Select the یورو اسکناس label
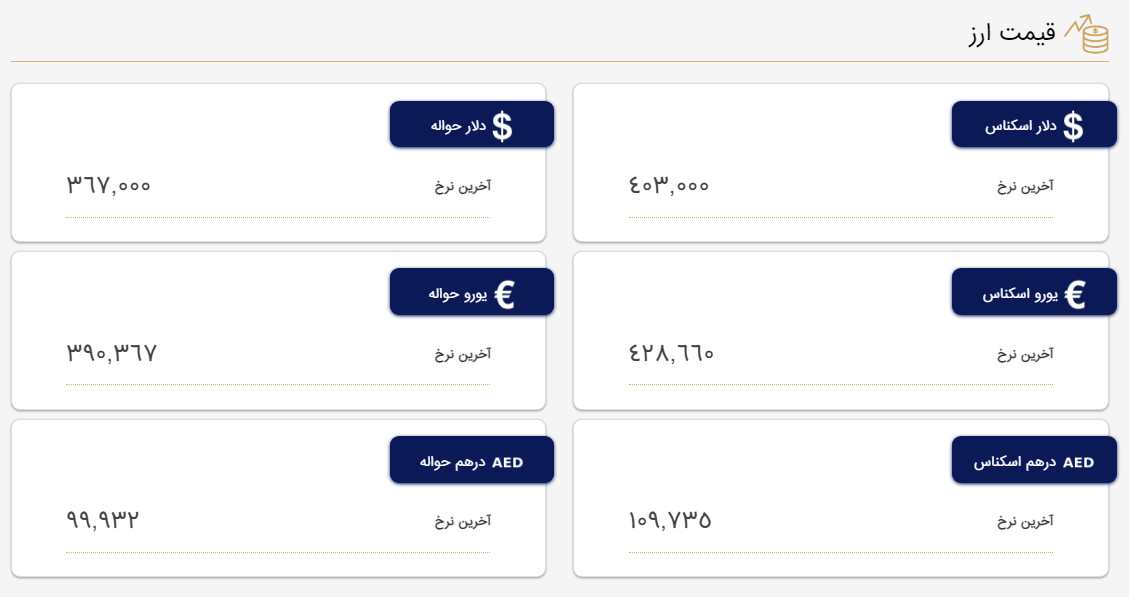This screenshot has height=597, width=1129. pos(1019,294)
